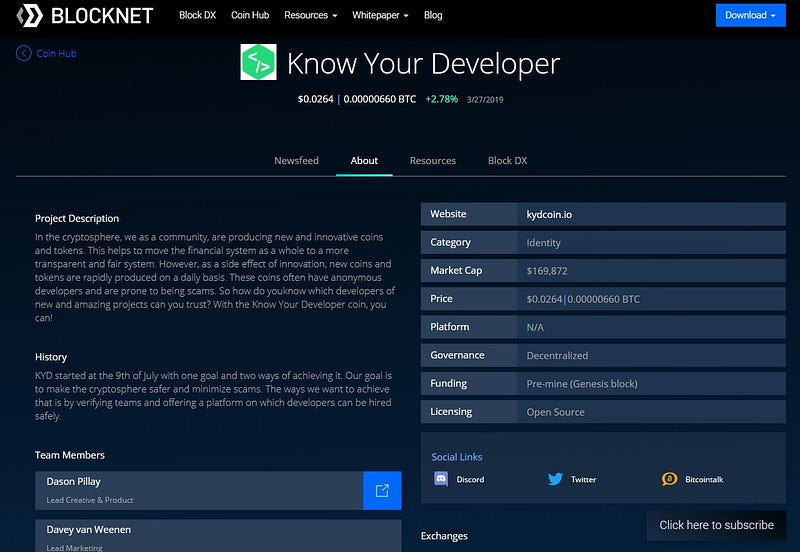The width and height of the screenshot is (800, 552).
Task: Open the Download dropdown button
Action: (751, 15)
